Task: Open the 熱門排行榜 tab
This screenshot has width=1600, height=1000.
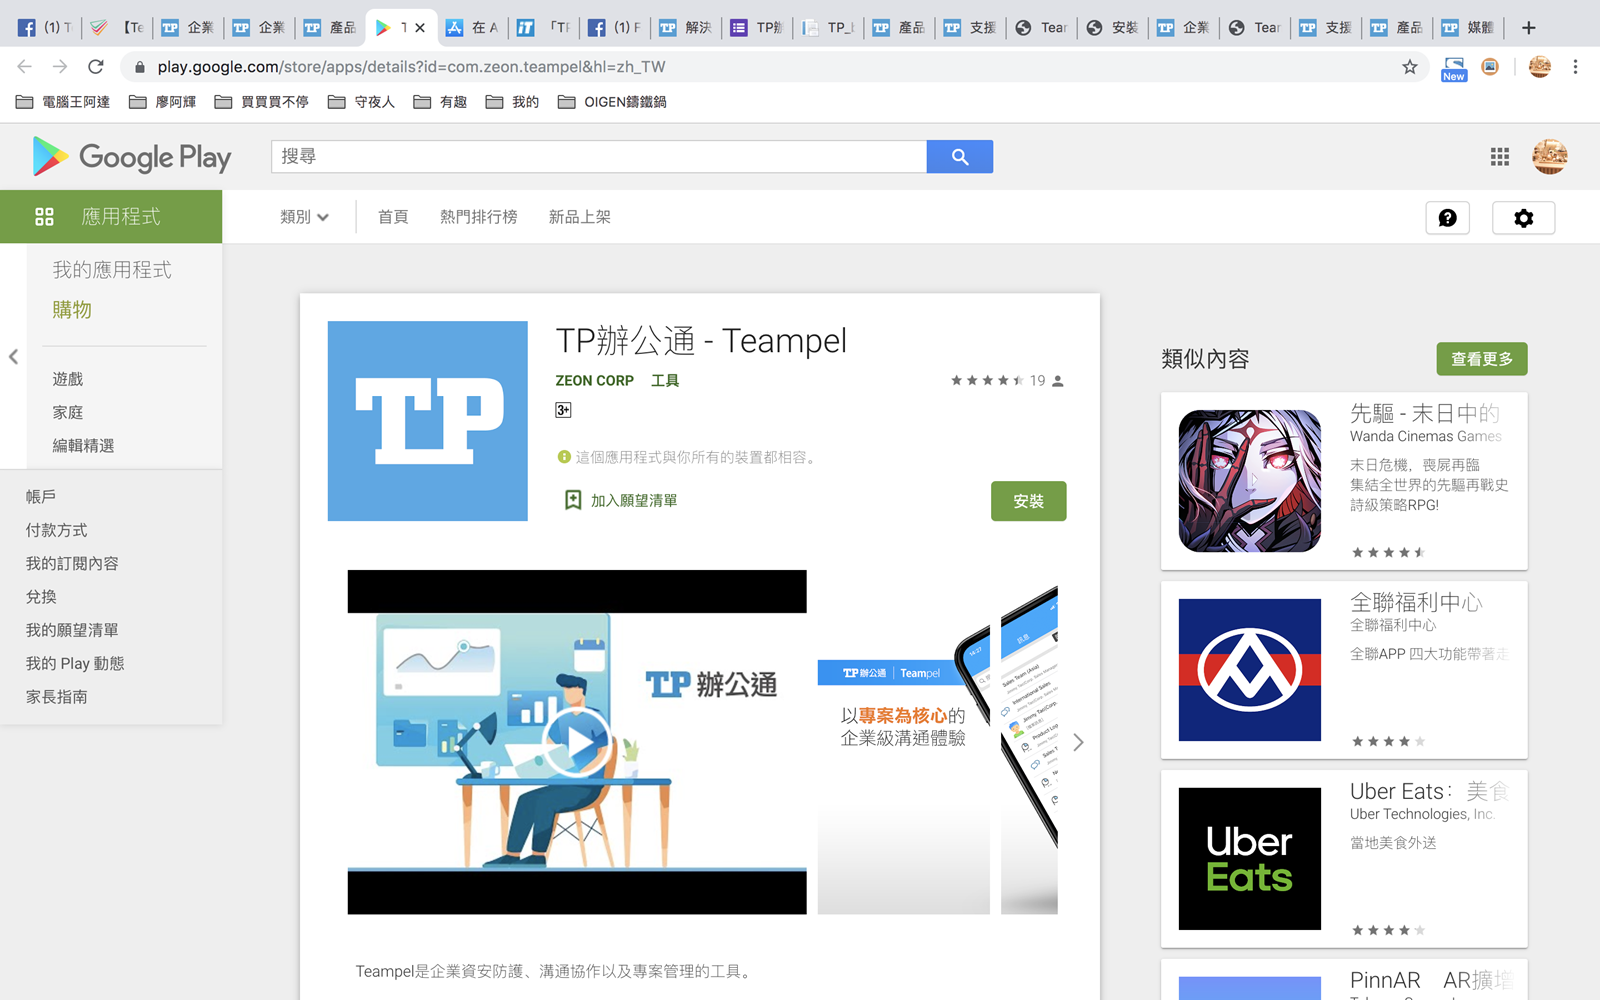Action: (x=478, y=217)
